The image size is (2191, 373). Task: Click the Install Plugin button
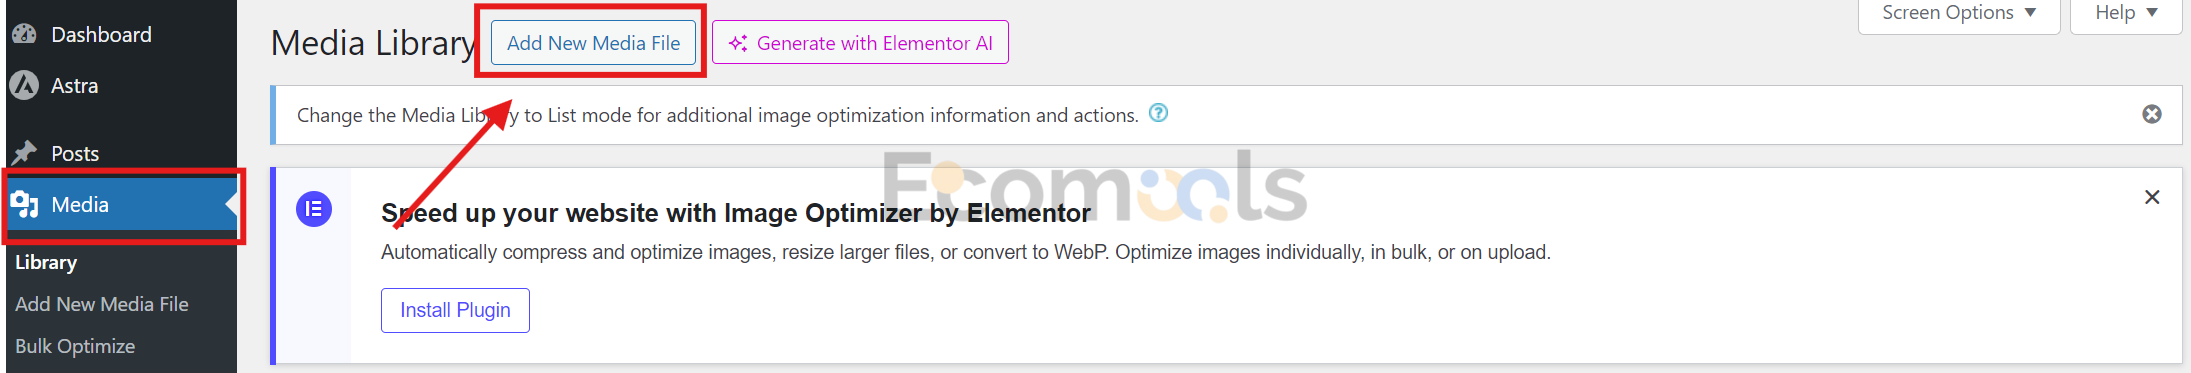(x=455, y=310)
